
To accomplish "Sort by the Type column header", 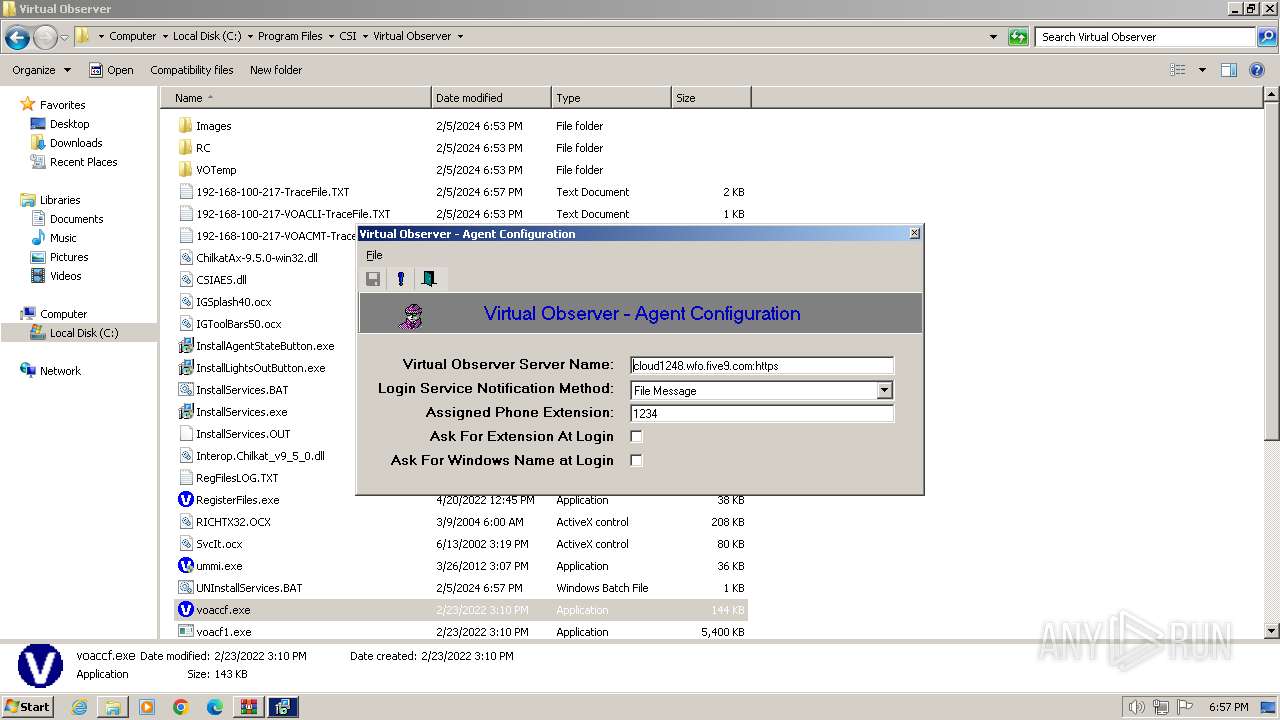I will click(611, 98).
